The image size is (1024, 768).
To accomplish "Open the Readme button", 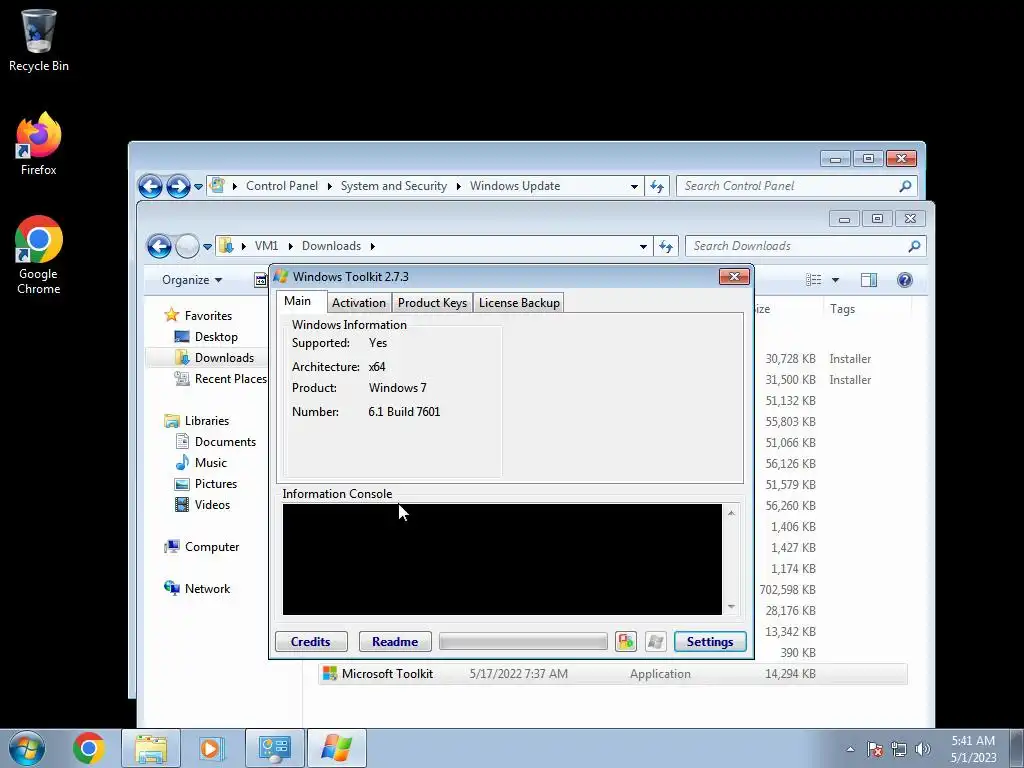I will (395, 641).
